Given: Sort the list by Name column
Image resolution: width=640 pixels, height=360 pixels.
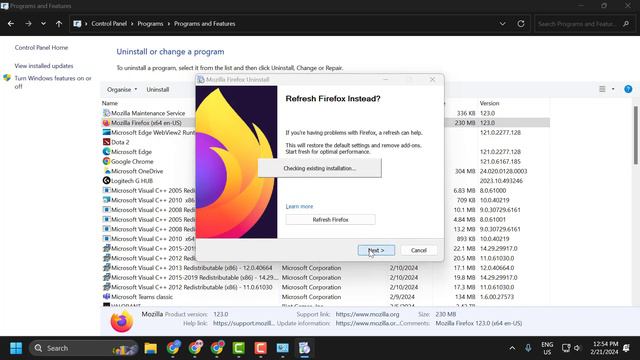Looking at the screenshot, I should [x=110, y=103].
